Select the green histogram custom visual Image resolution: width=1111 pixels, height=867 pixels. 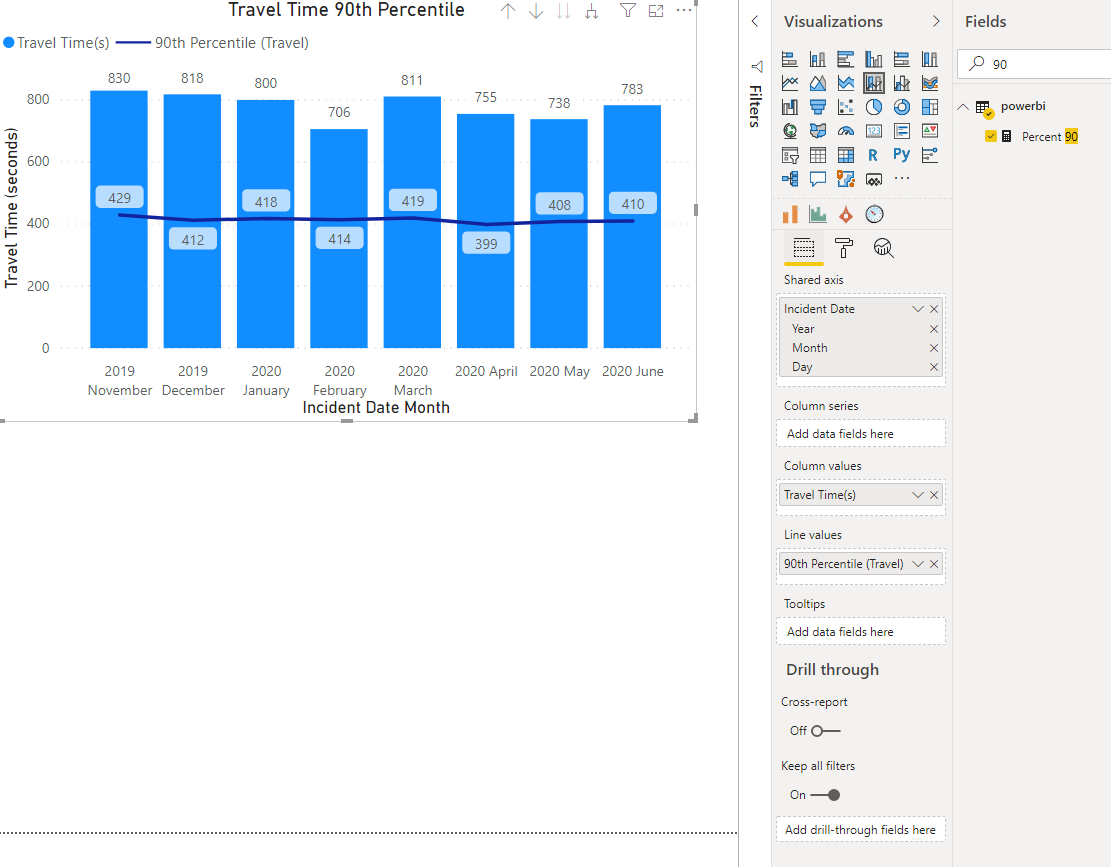[818, 214]
